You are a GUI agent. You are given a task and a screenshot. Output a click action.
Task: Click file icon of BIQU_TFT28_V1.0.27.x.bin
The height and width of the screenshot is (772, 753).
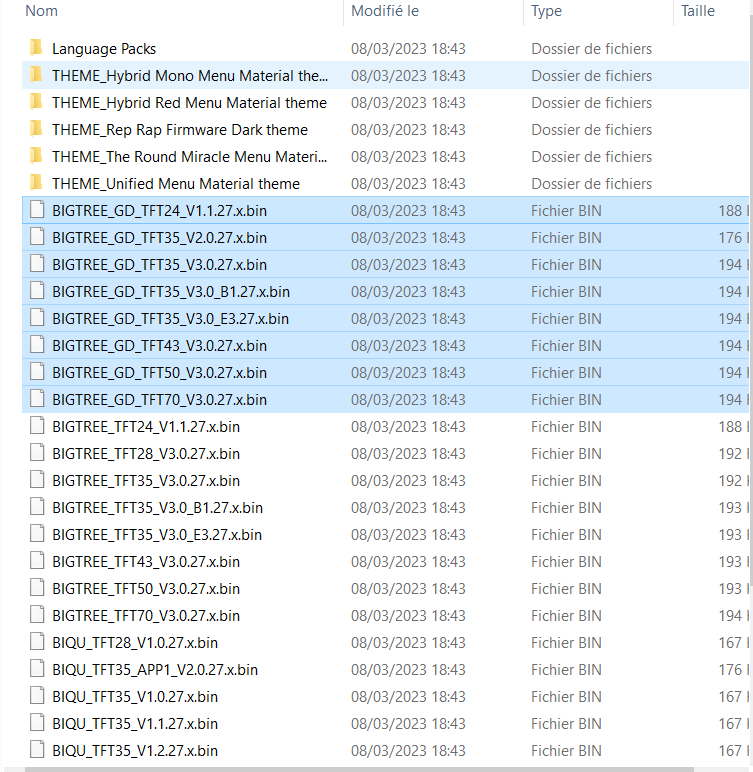click(37, 642)
